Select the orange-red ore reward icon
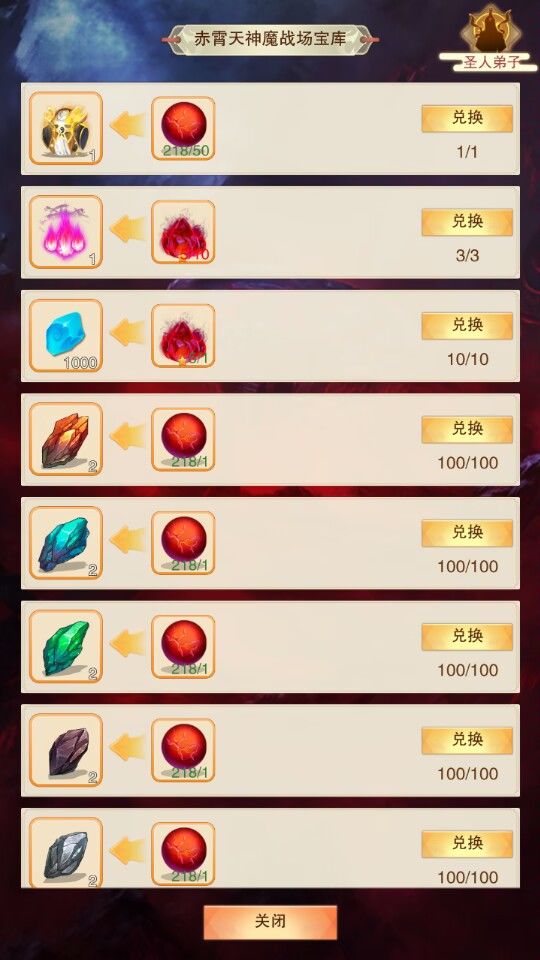The width and height of the screenshot is (540, 960). coord(66,439)
